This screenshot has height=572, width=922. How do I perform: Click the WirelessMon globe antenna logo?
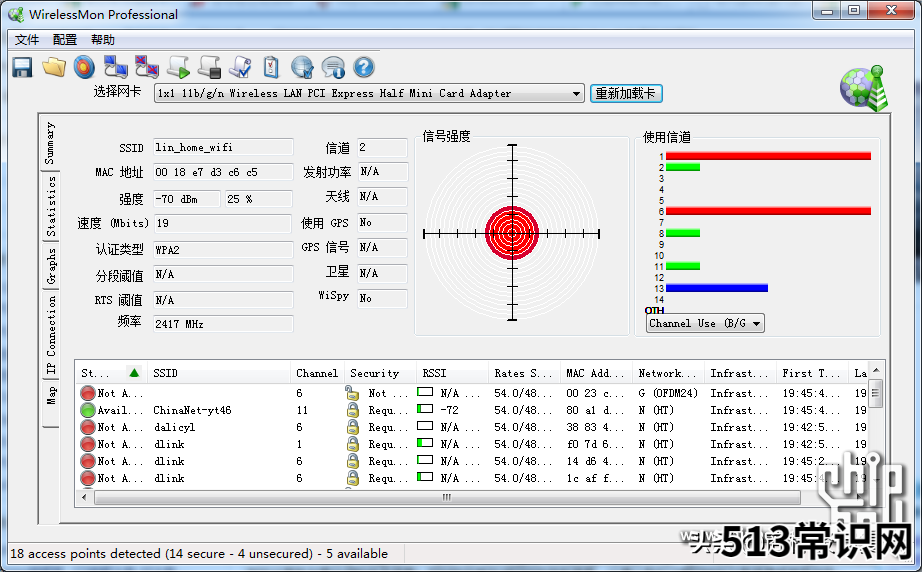coord(864,88)
